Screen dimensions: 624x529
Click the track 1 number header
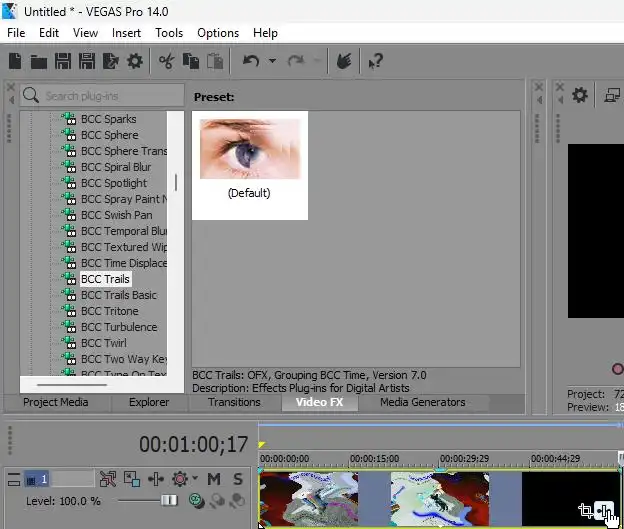pos(37,479)
